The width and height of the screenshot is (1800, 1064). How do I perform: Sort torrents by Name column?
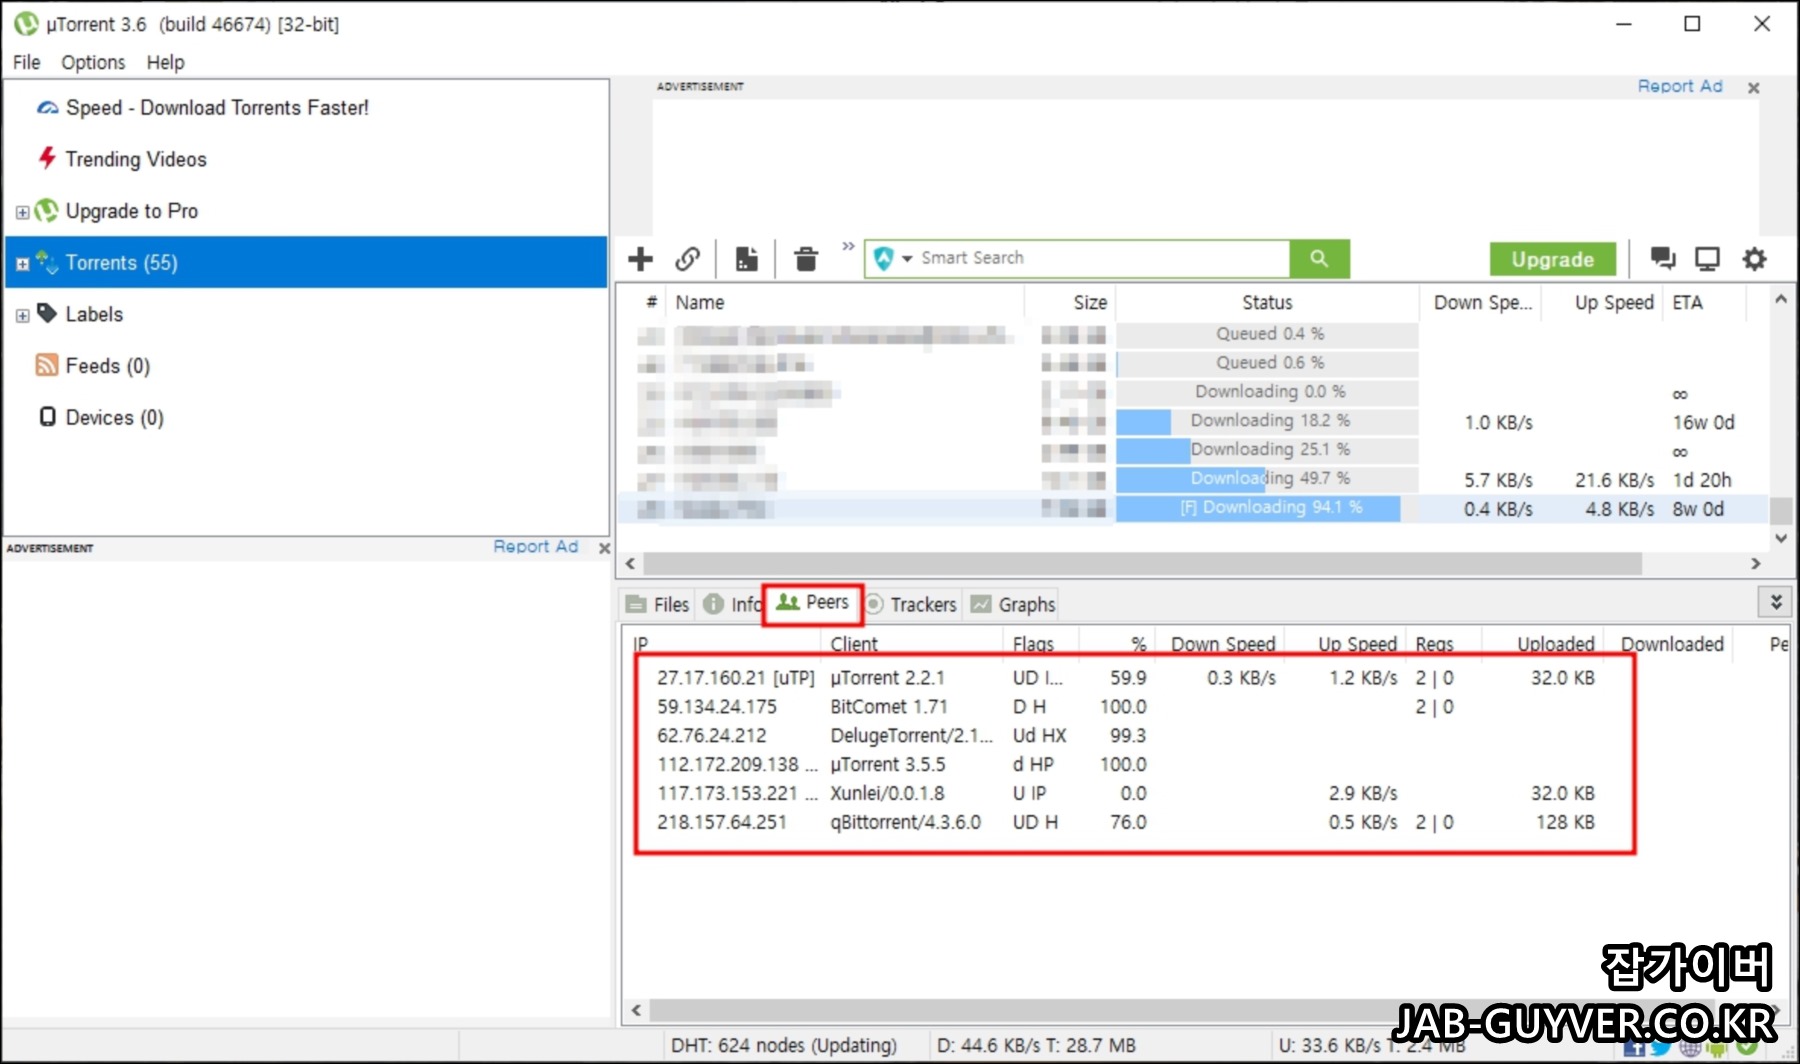click(845, 302)
